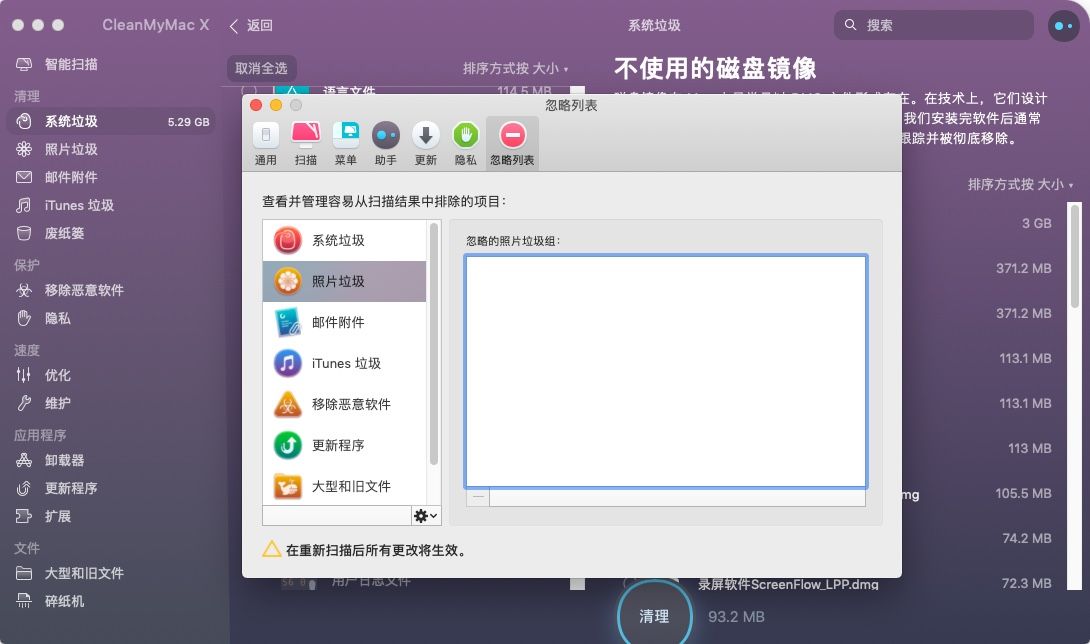Open 卸载器 in the main sidebar
Screen dimensions: 1090x644
pos(111,460)
